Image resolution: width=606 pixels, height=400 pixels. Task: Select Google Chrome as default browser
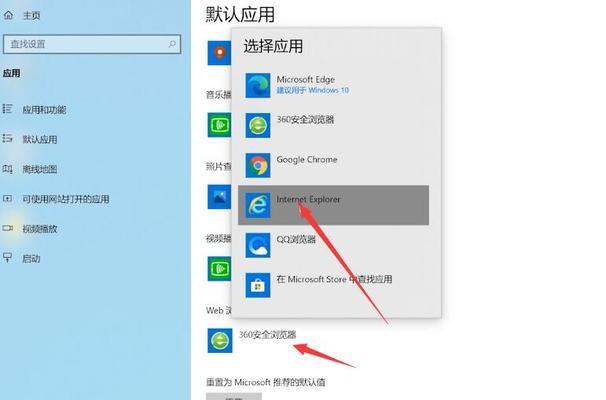tap(334, 165)
